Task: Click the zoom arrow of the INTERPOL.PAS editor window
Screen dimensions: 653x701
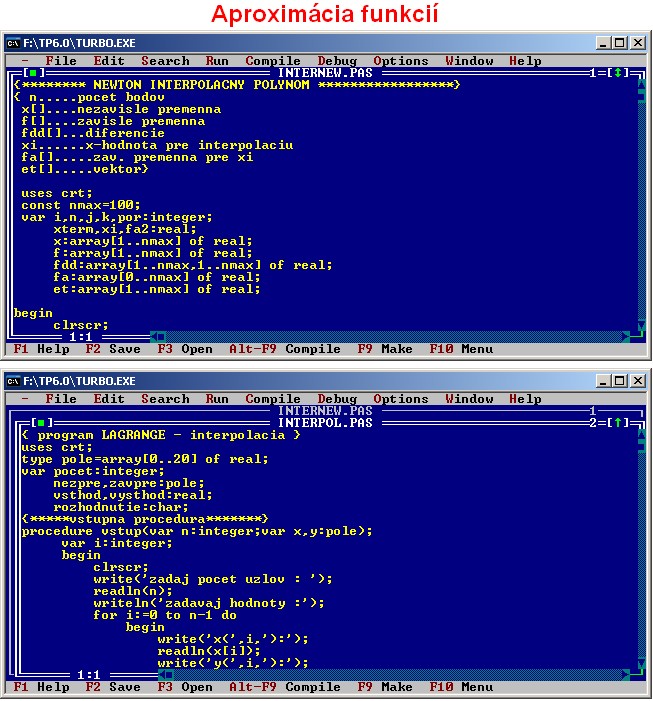Action: [x=617, y=423]
